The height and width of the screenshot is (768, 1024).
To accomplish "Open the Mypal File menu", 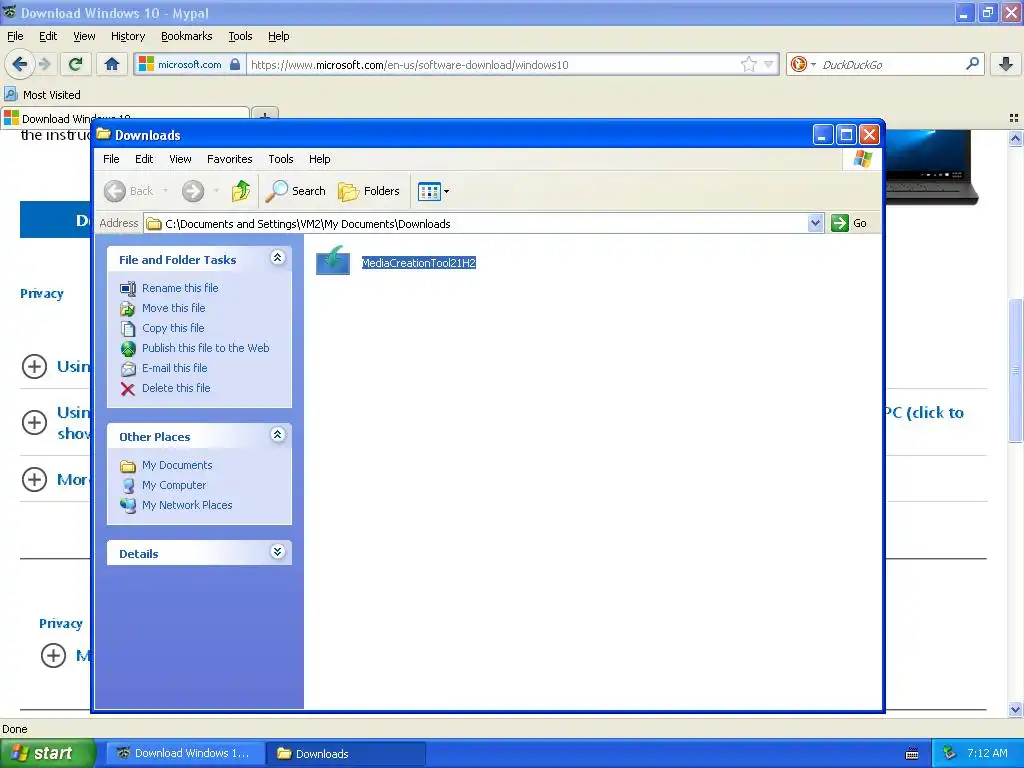I will click(x=15, y=36).
